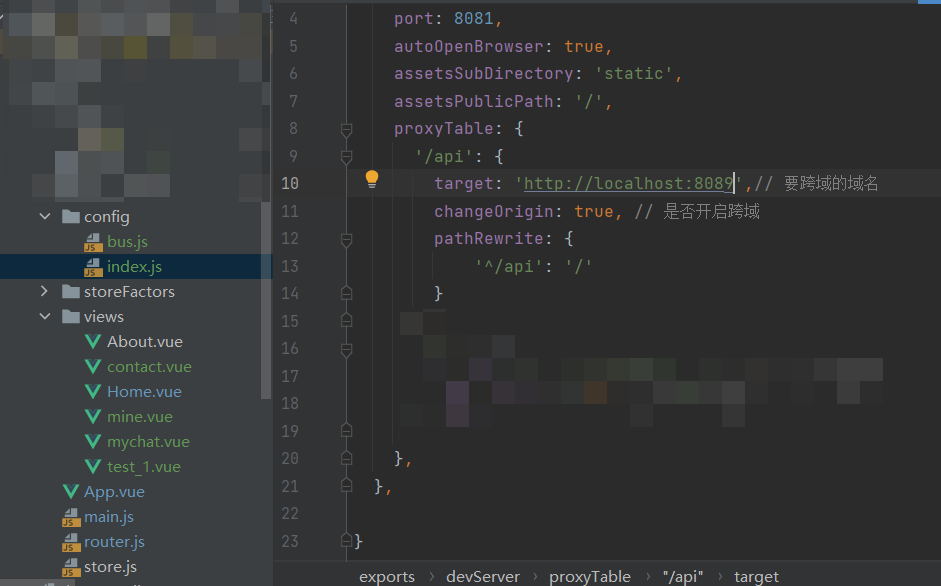Click the http://localhost:8089 URL link
The height and width of the screenshot is (586, 941).
coord(629,183)
